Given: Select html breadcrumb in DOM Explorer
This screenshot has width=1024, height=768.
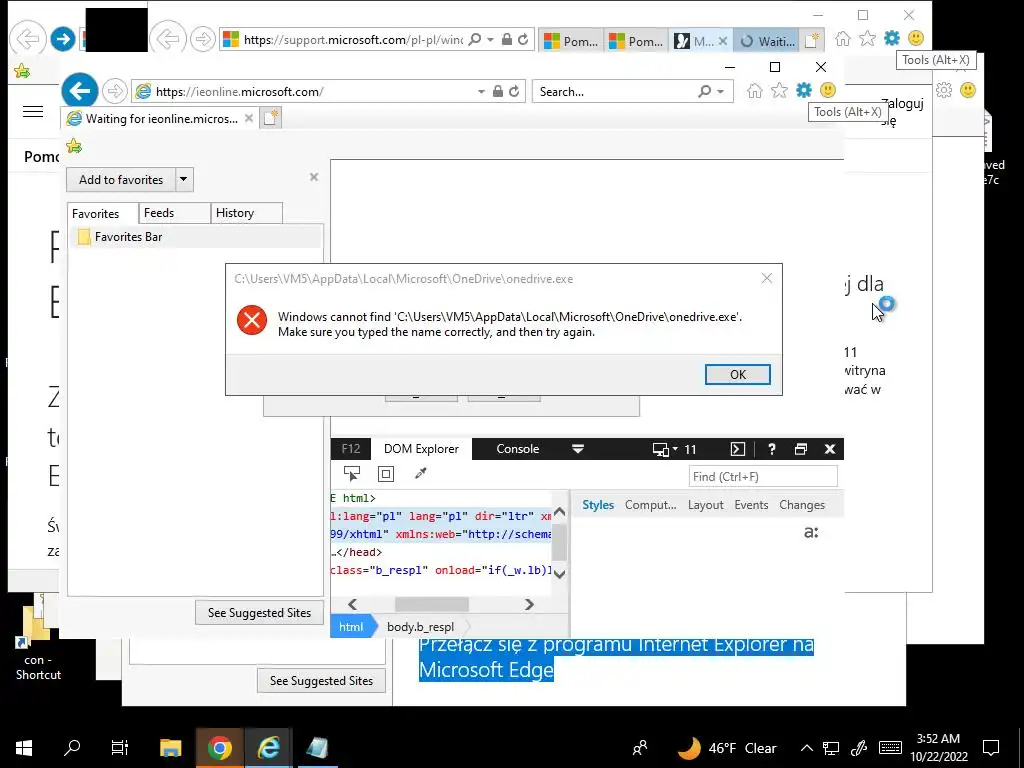Looking at the screenshot, I should (x=351, y=627).
